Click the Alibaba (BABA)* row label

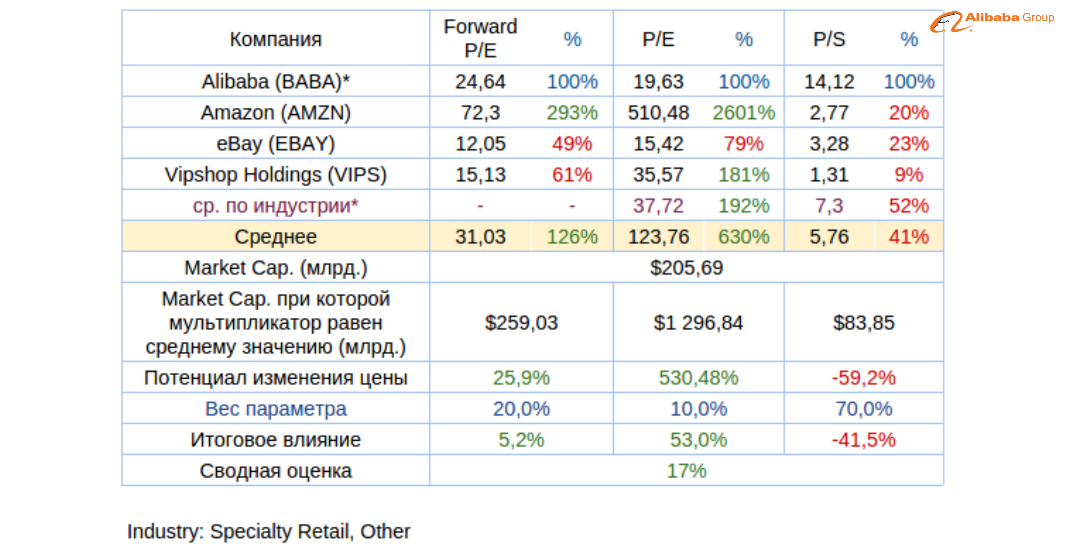tap(275, 82)
